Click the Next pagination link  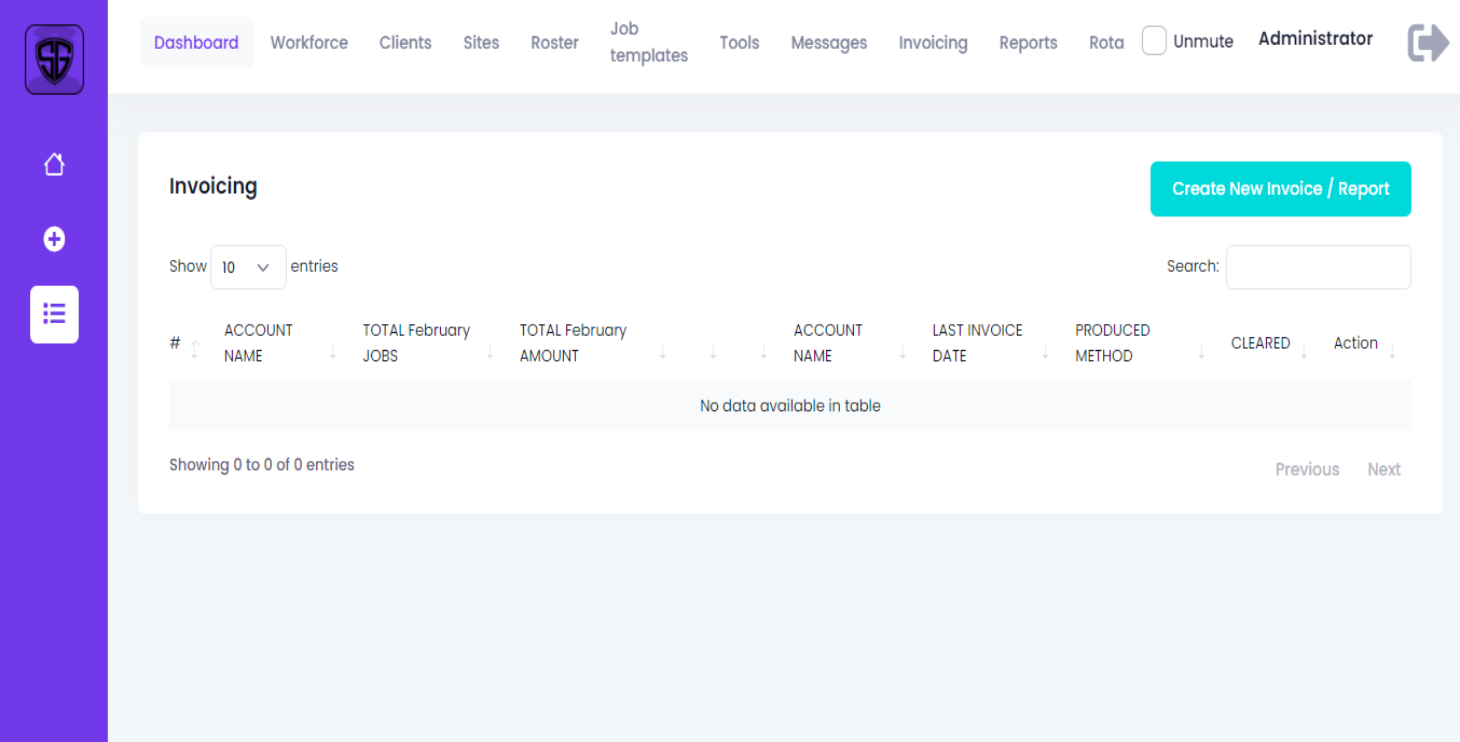coord(1384,469)
